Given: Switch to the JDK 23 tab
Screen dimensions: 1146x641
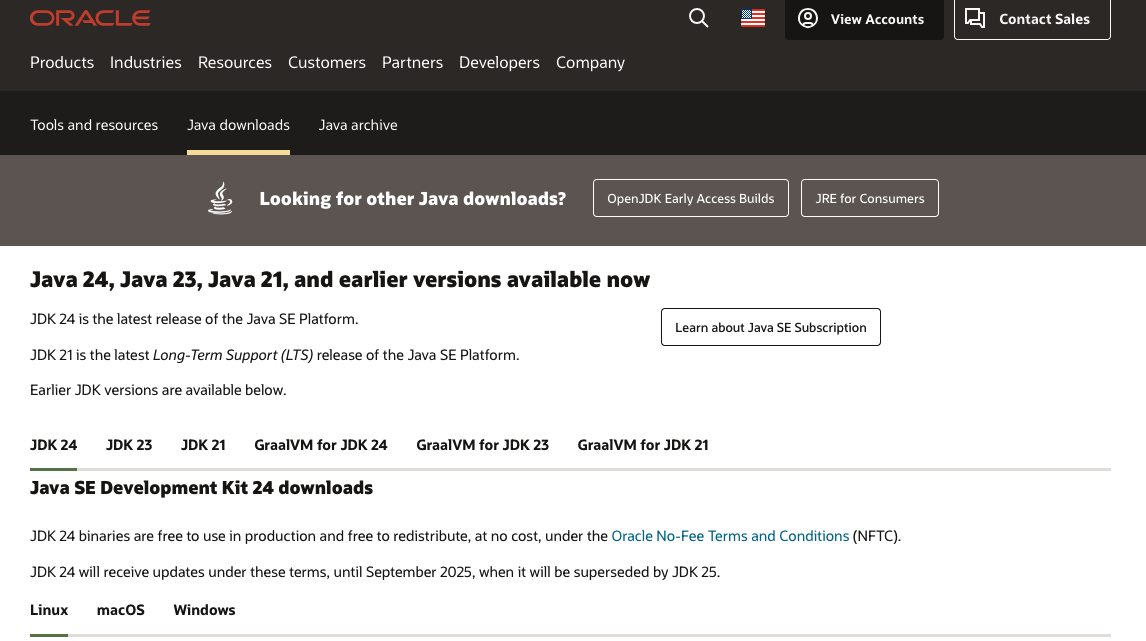Looking at the screenshot, I should pyautogui.click(x=129, y=445).
